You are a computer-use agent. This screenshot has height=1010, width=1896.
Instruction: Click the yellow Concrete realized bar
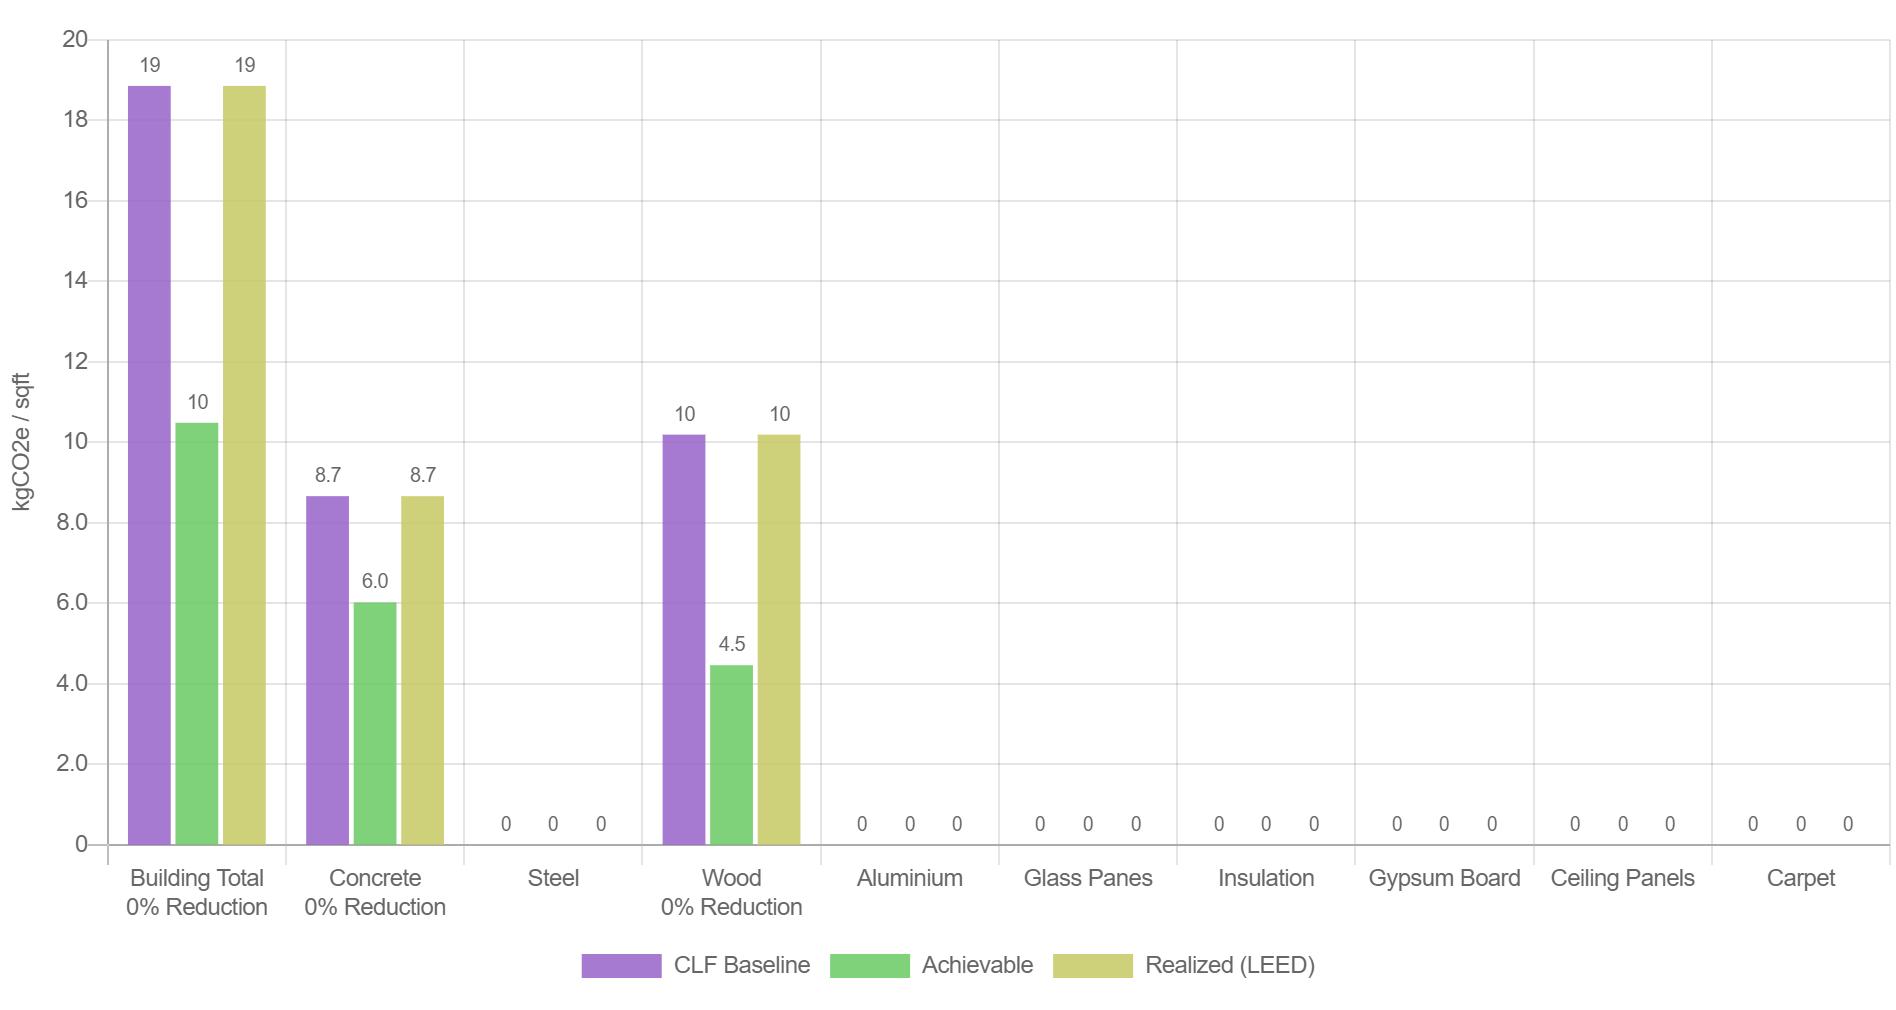click(422, 670)
